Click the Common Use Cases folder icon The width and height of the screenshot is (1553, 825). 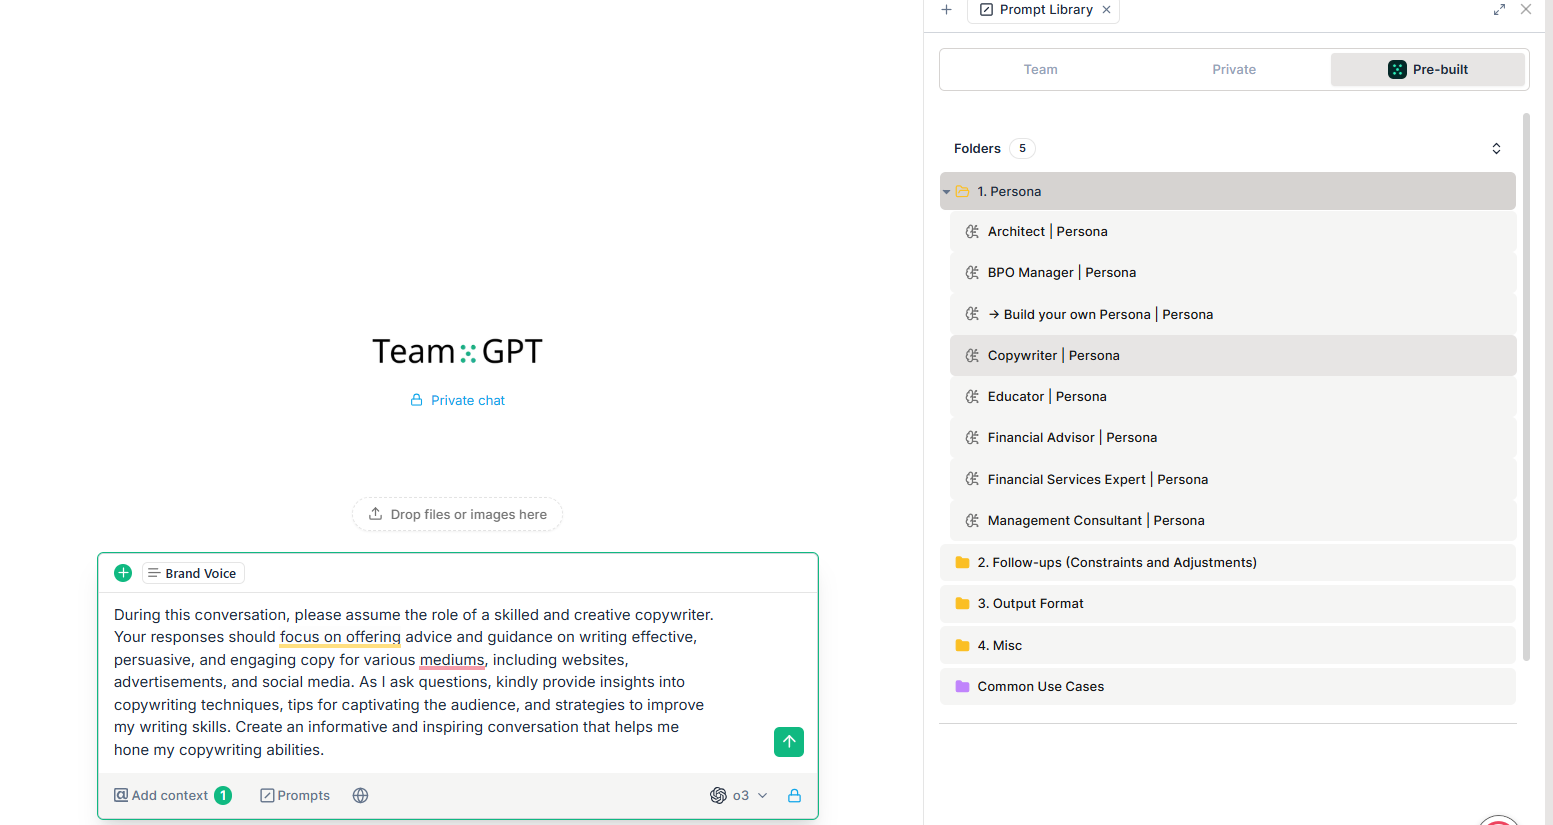(962, 687)
